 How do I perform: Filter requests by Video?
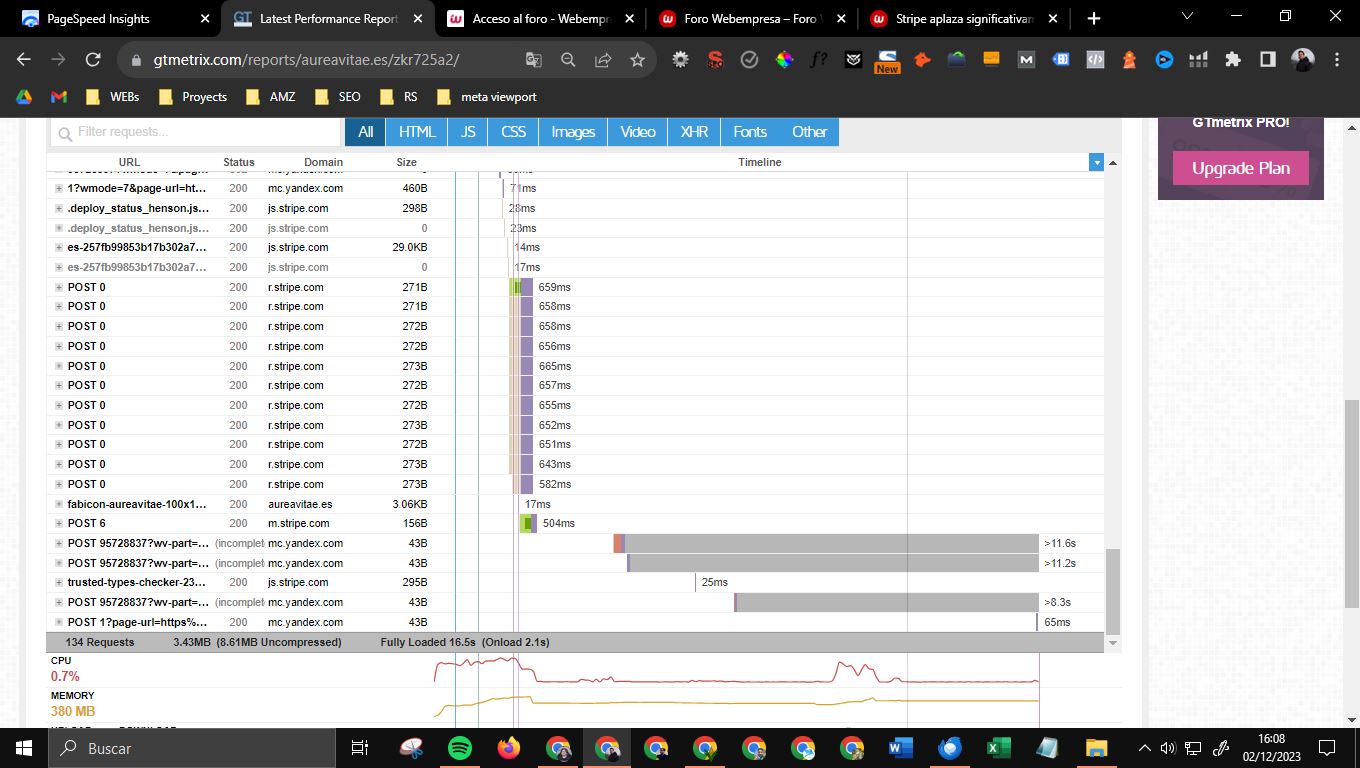638,132
